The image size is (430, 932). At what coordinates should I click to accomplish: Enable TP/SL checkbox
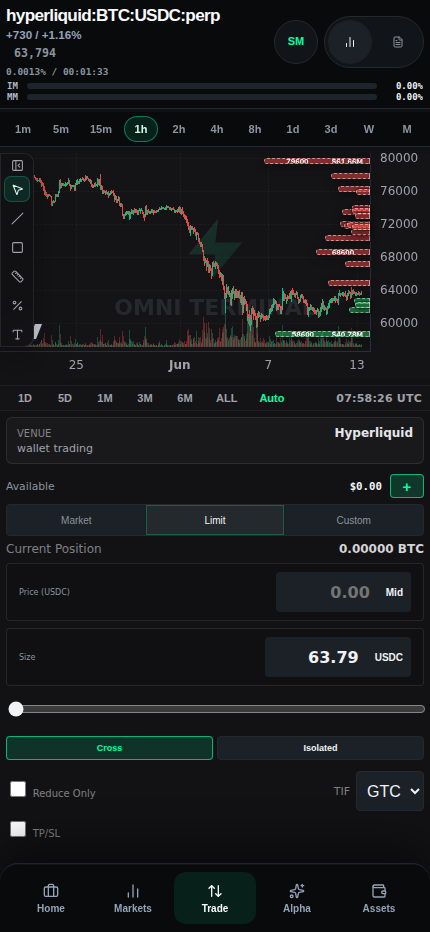point(18,829)
